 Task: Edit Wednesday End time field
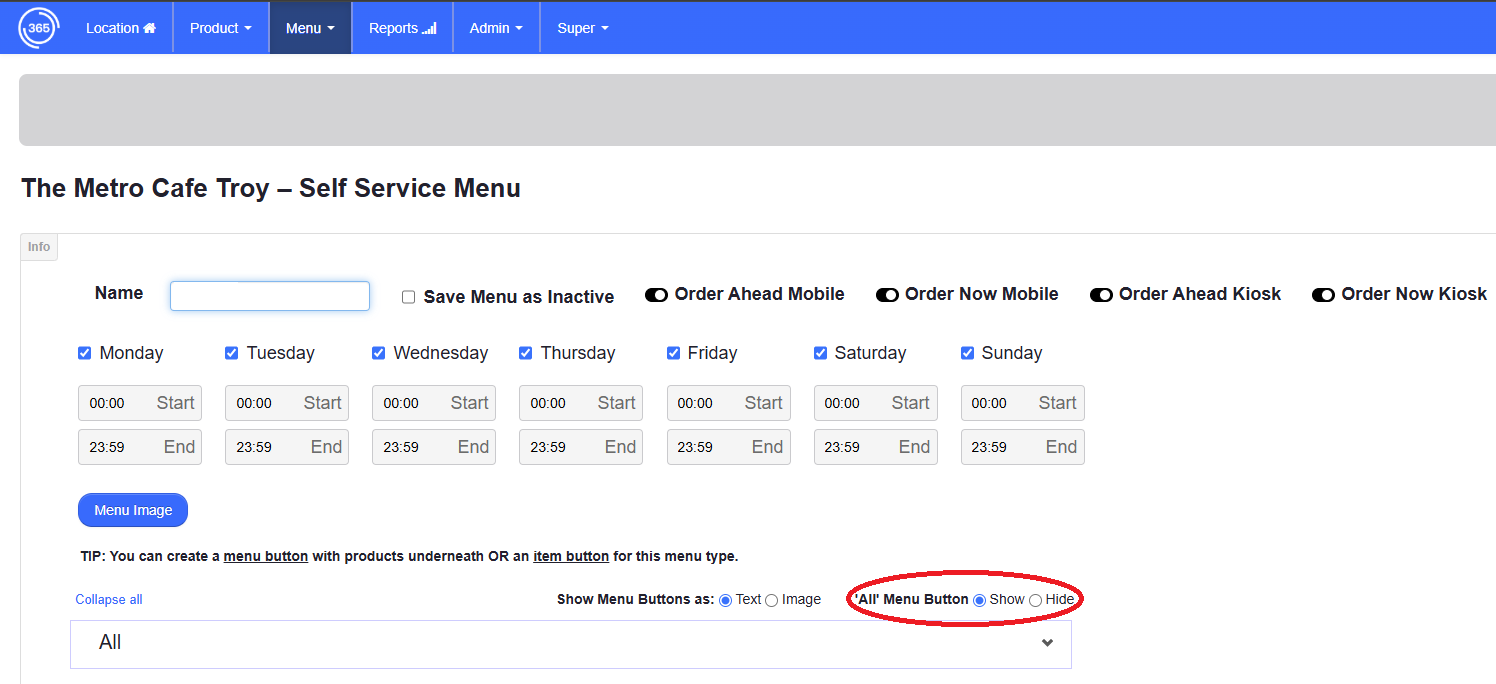[x=434, y=447]
